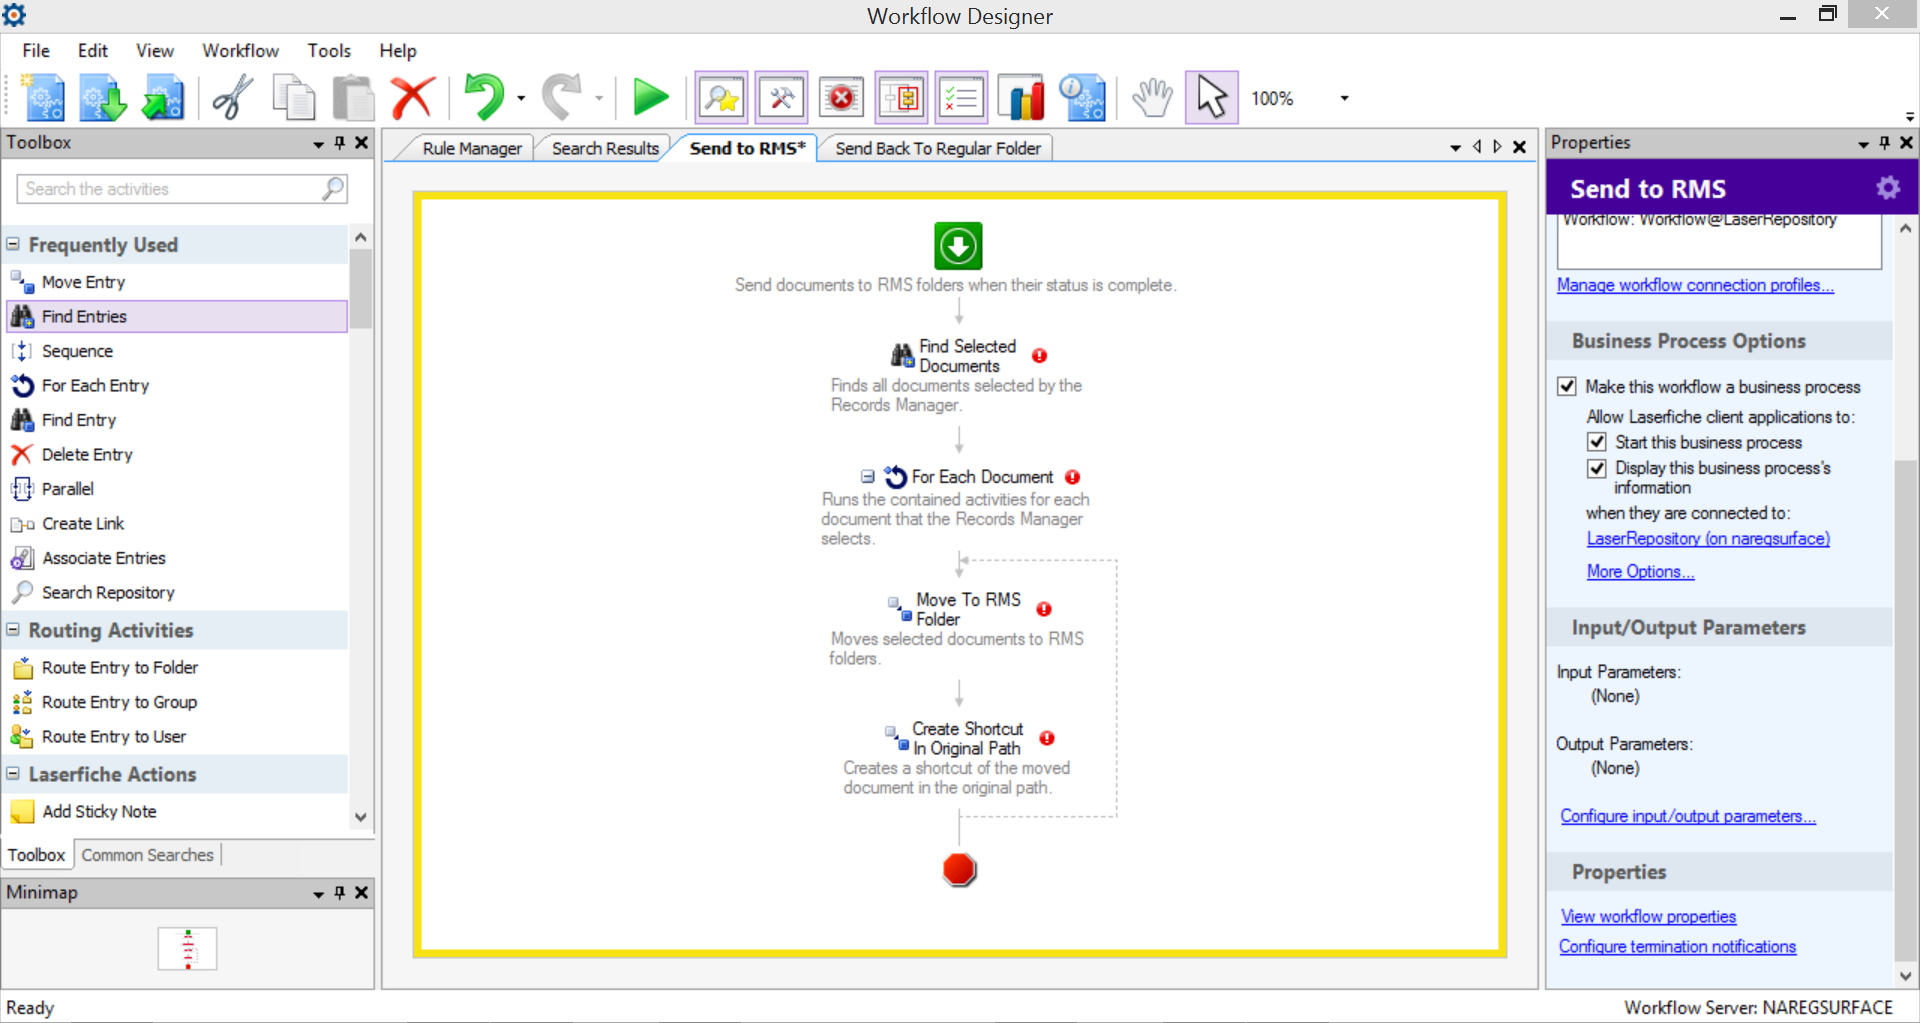
Task: Collapse the For Each Document activity
Action: (868, 477)
